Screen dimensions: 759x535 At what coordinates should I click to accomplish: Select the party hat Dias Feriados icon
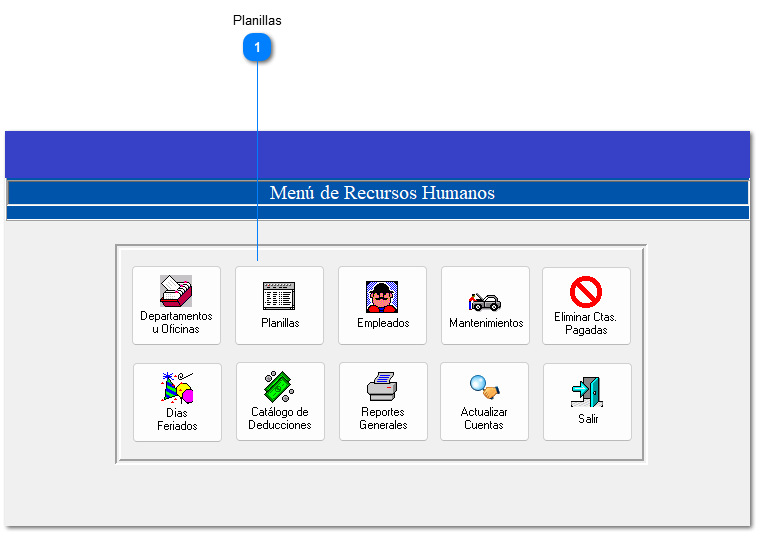coord(177,387)
